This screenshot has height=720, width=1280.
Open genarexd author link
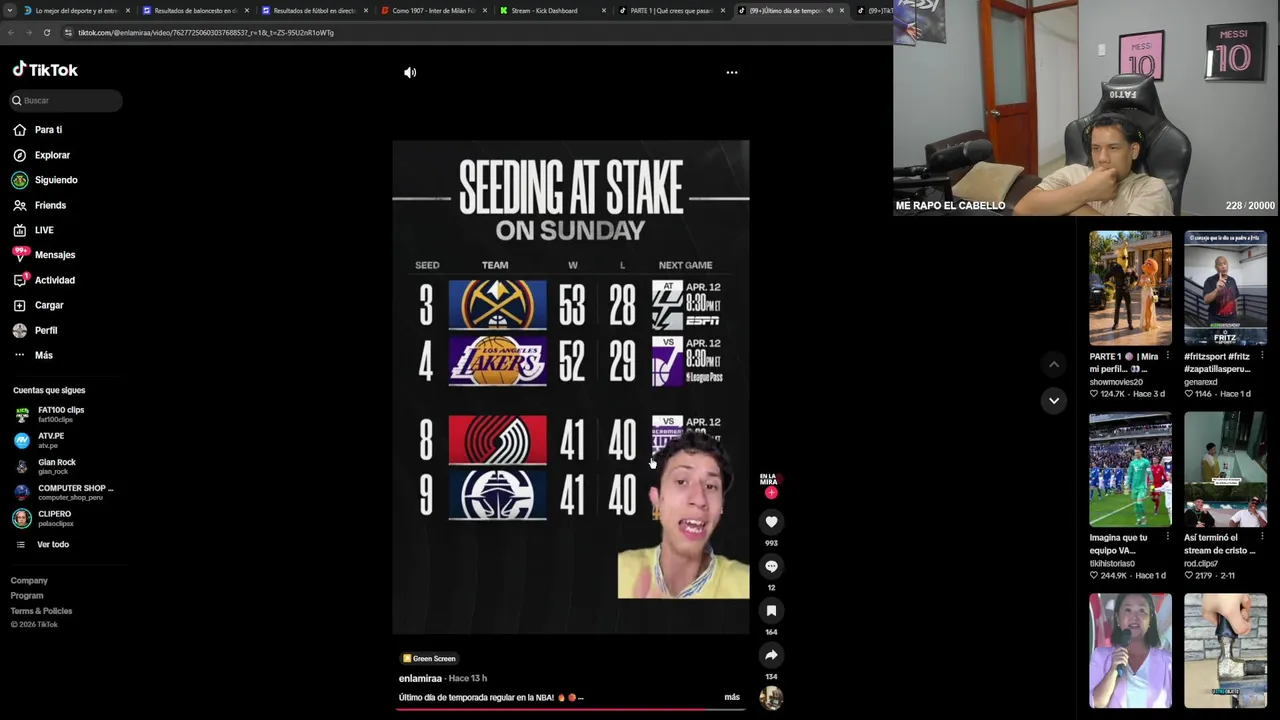click(x=1201, y=382)
